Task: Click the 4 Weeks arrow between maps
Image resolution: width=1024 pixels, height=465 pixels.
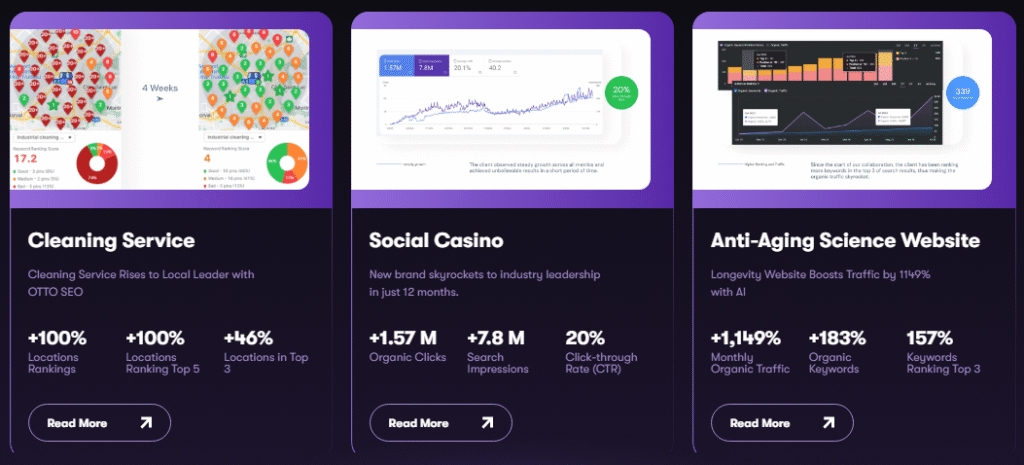Action: [159, 100]
